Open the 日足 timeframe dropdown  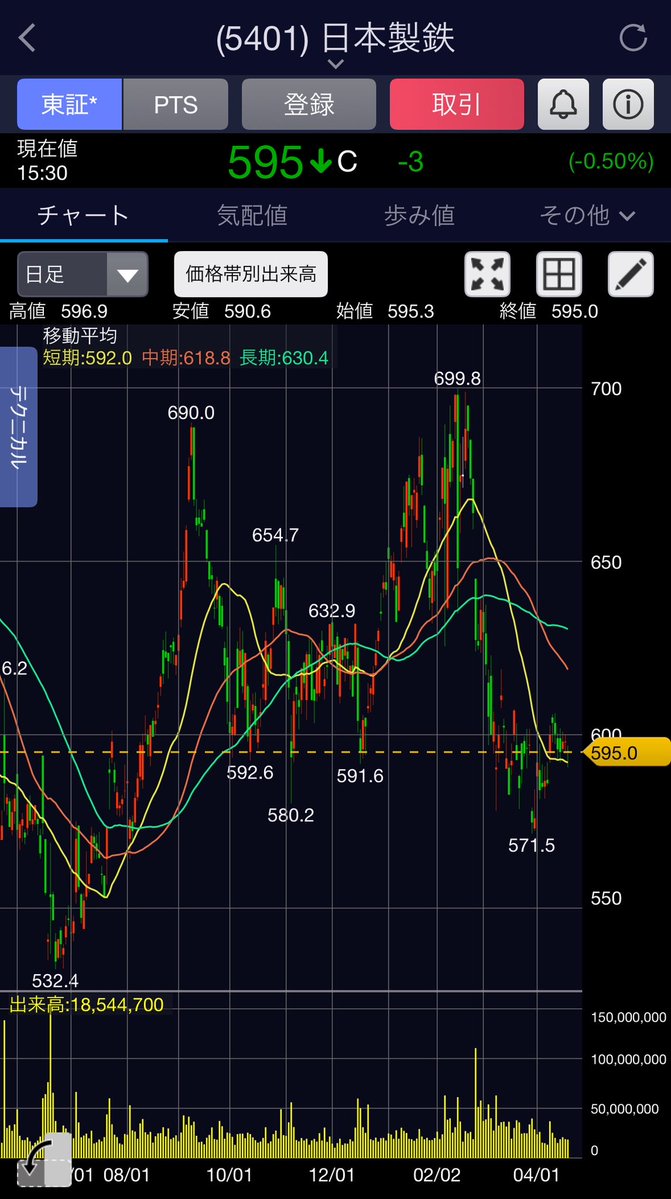83,274
